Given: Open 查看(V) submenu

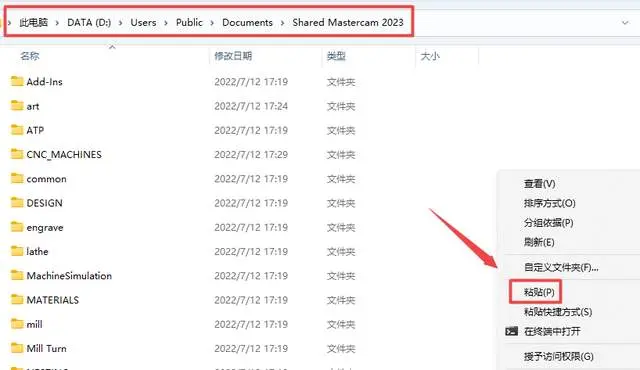Looking at the screenshot, I should (540, 184).
